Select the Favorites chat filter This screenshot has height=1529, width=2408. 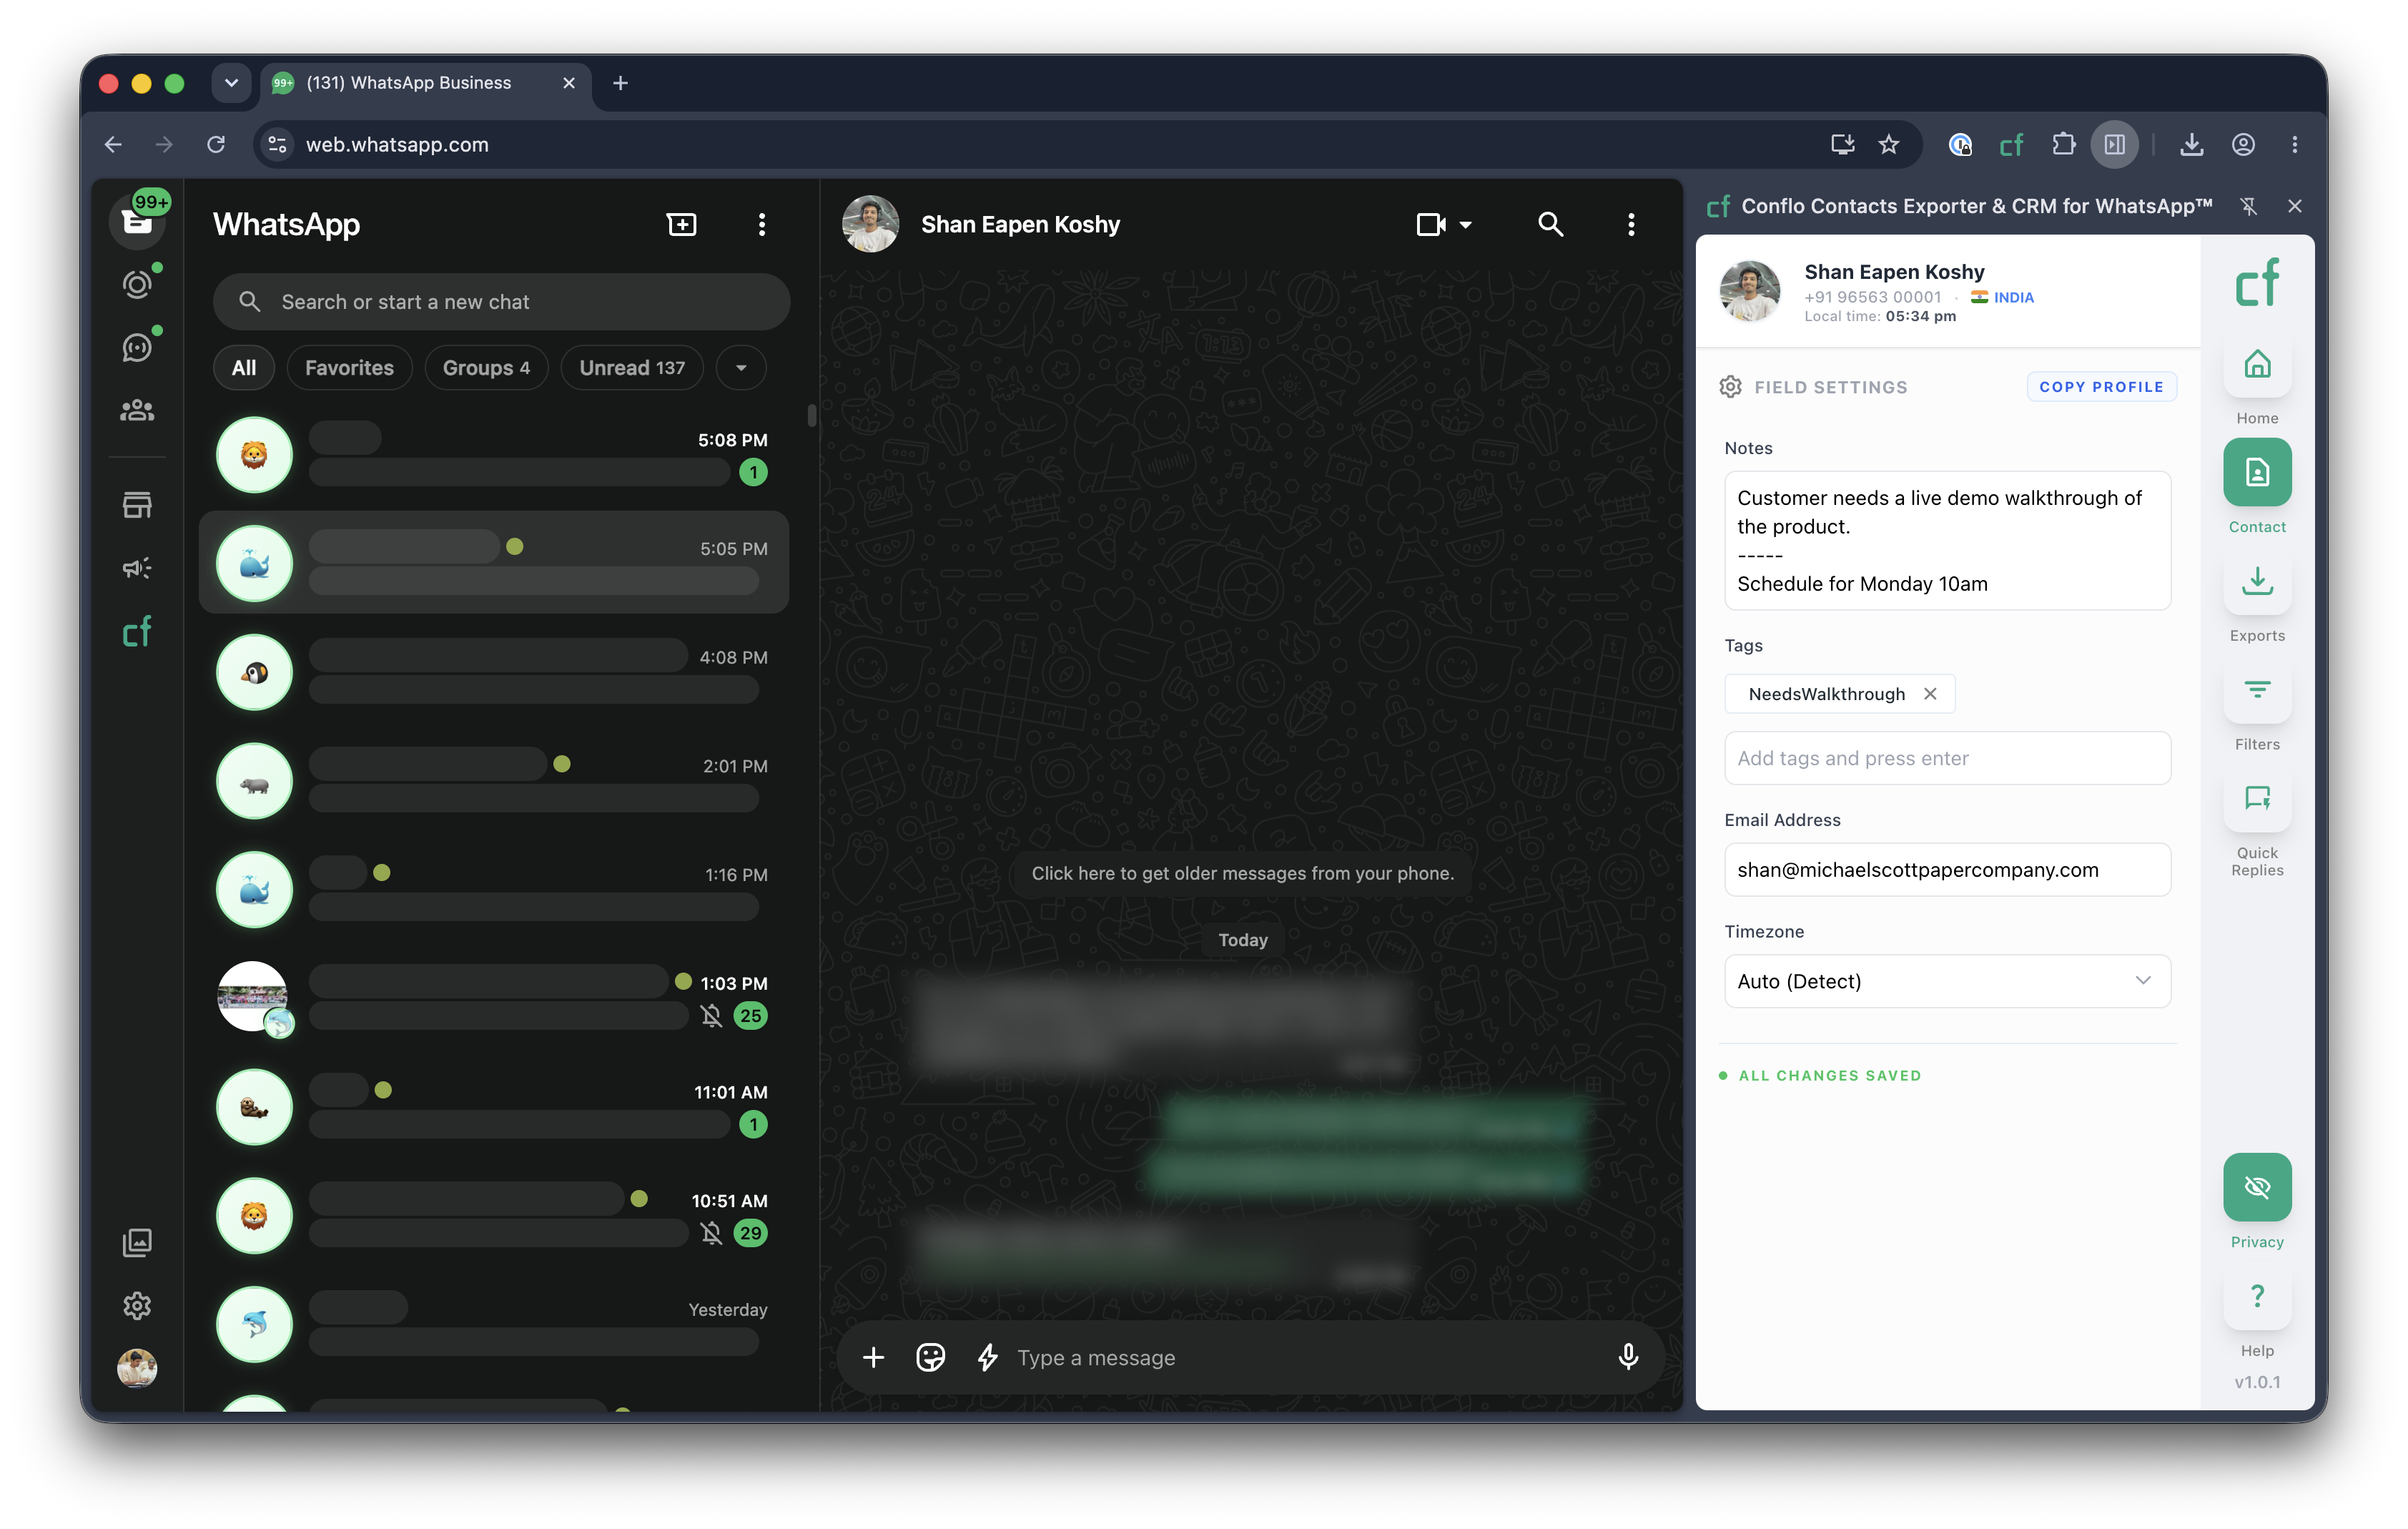[349, 368]
